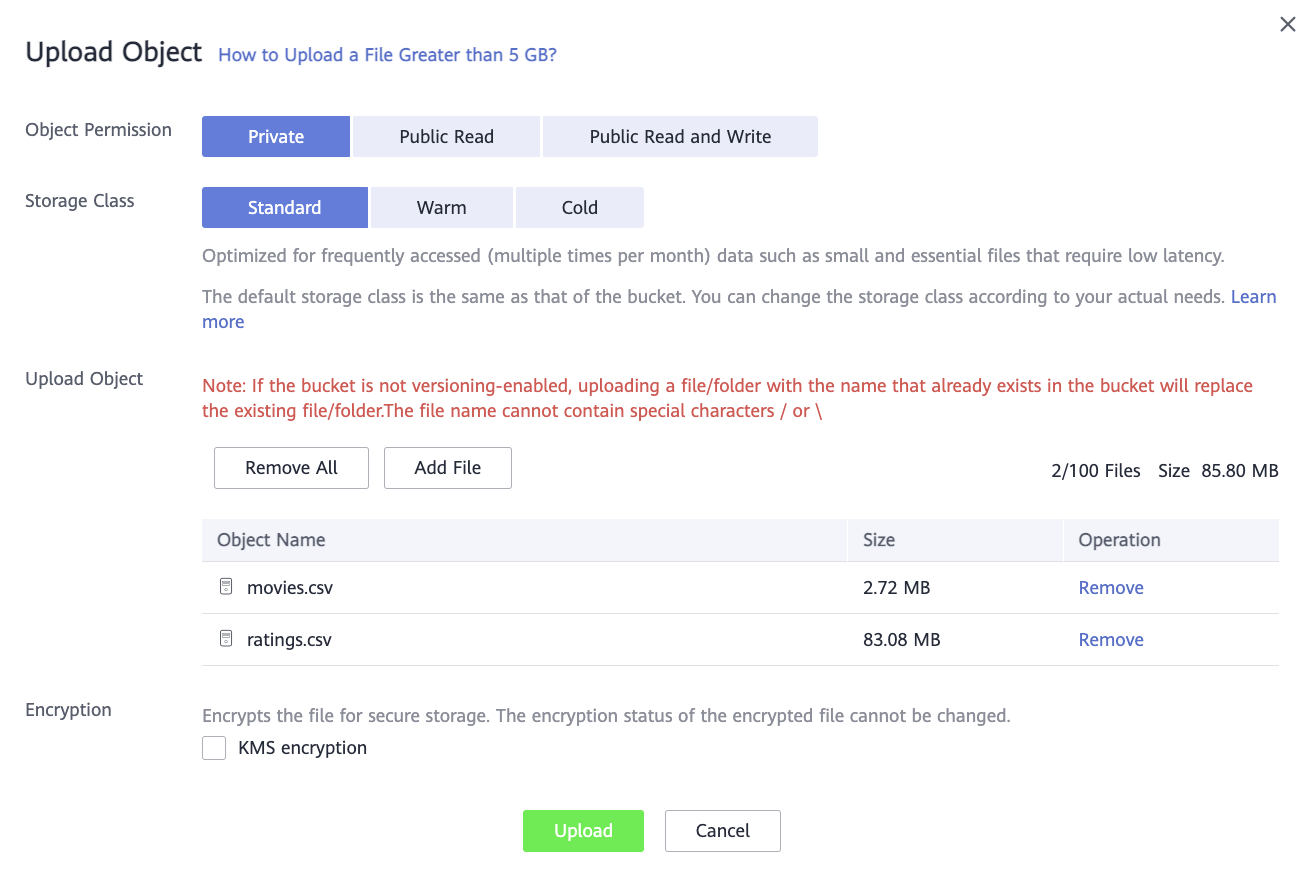
Task: Open the 5 GB upload help link
Action: (387, 55)
